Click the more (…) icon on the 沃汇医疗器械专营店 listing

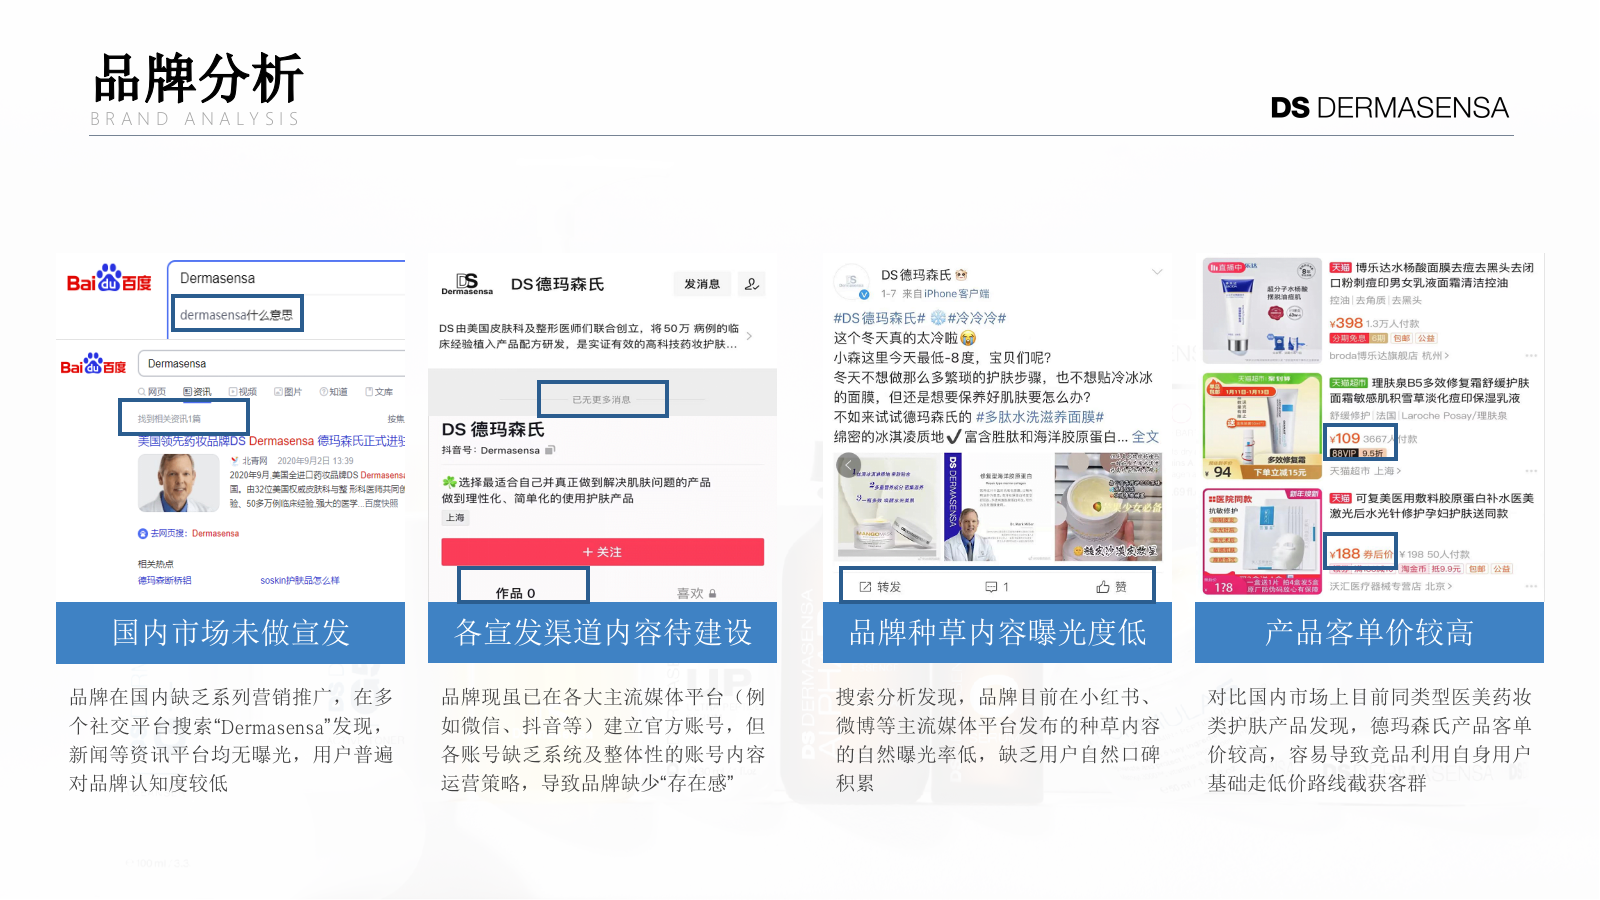tap(1531, 586)
